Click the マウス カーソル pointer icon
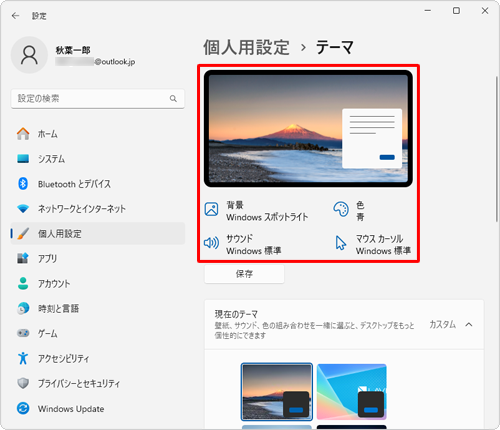 click(x=341, y=243)
